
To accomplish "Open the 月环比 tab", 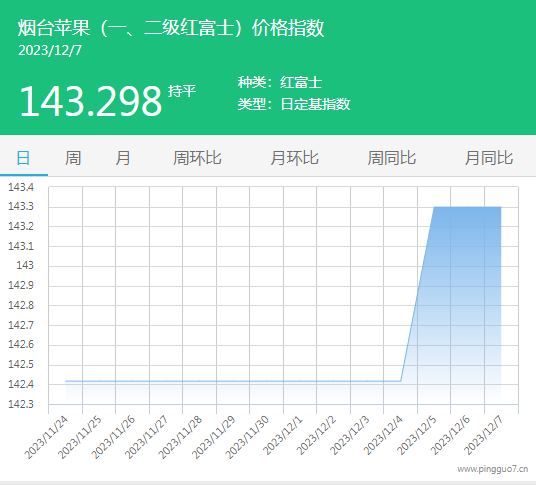I will tap(294, 158).
